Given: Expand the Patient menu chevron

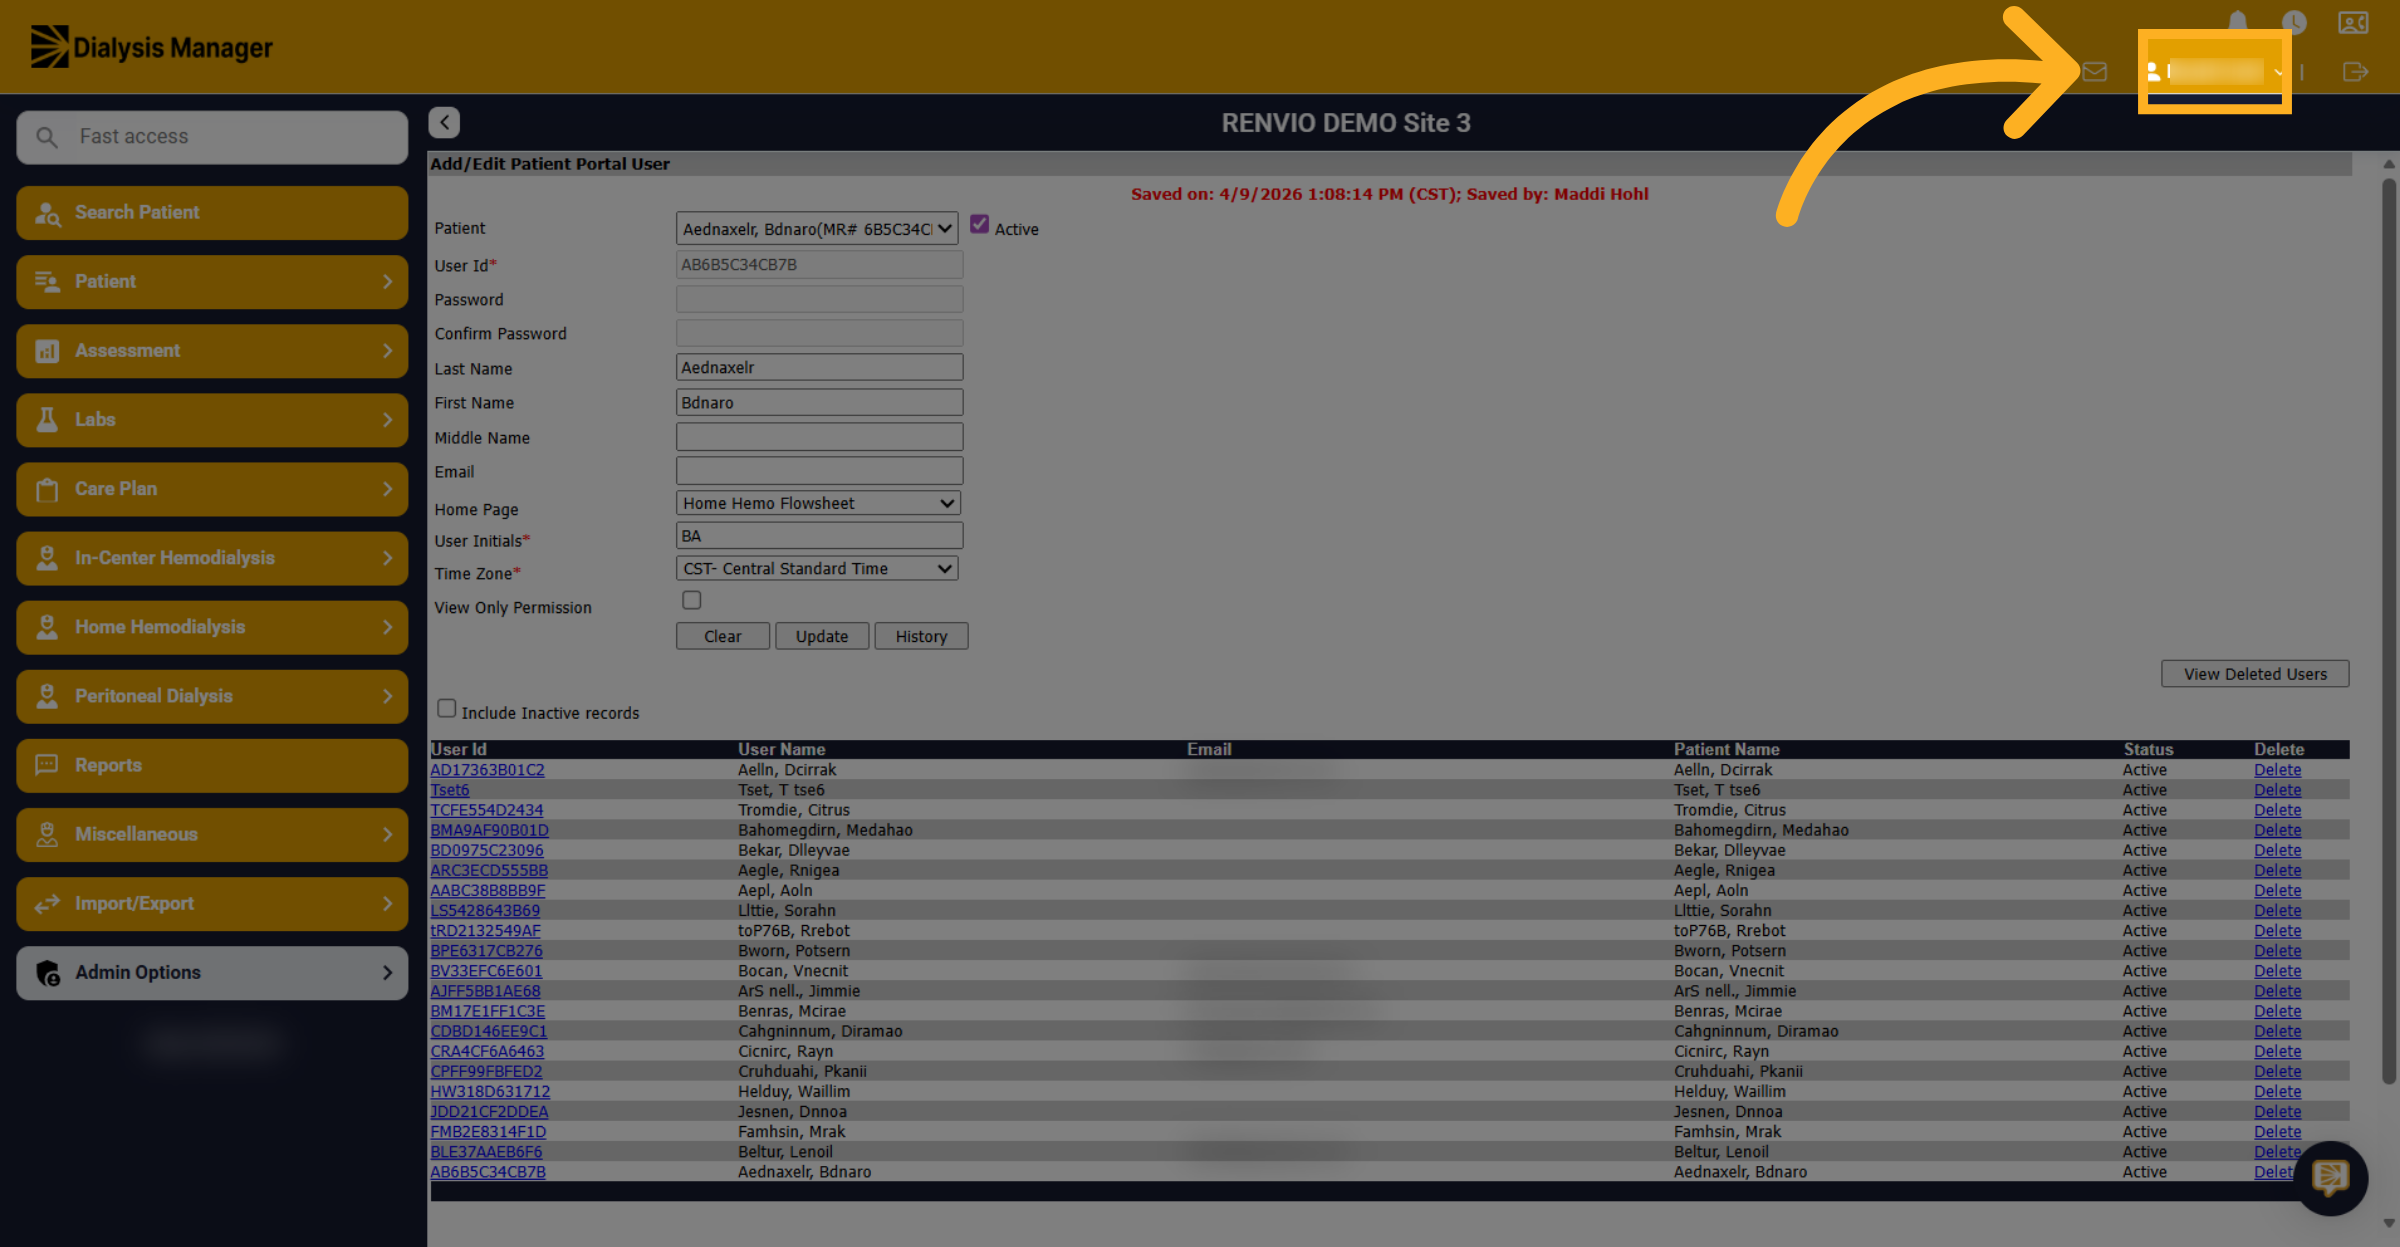Looking at the screenshot, I should tap(388, 282).
